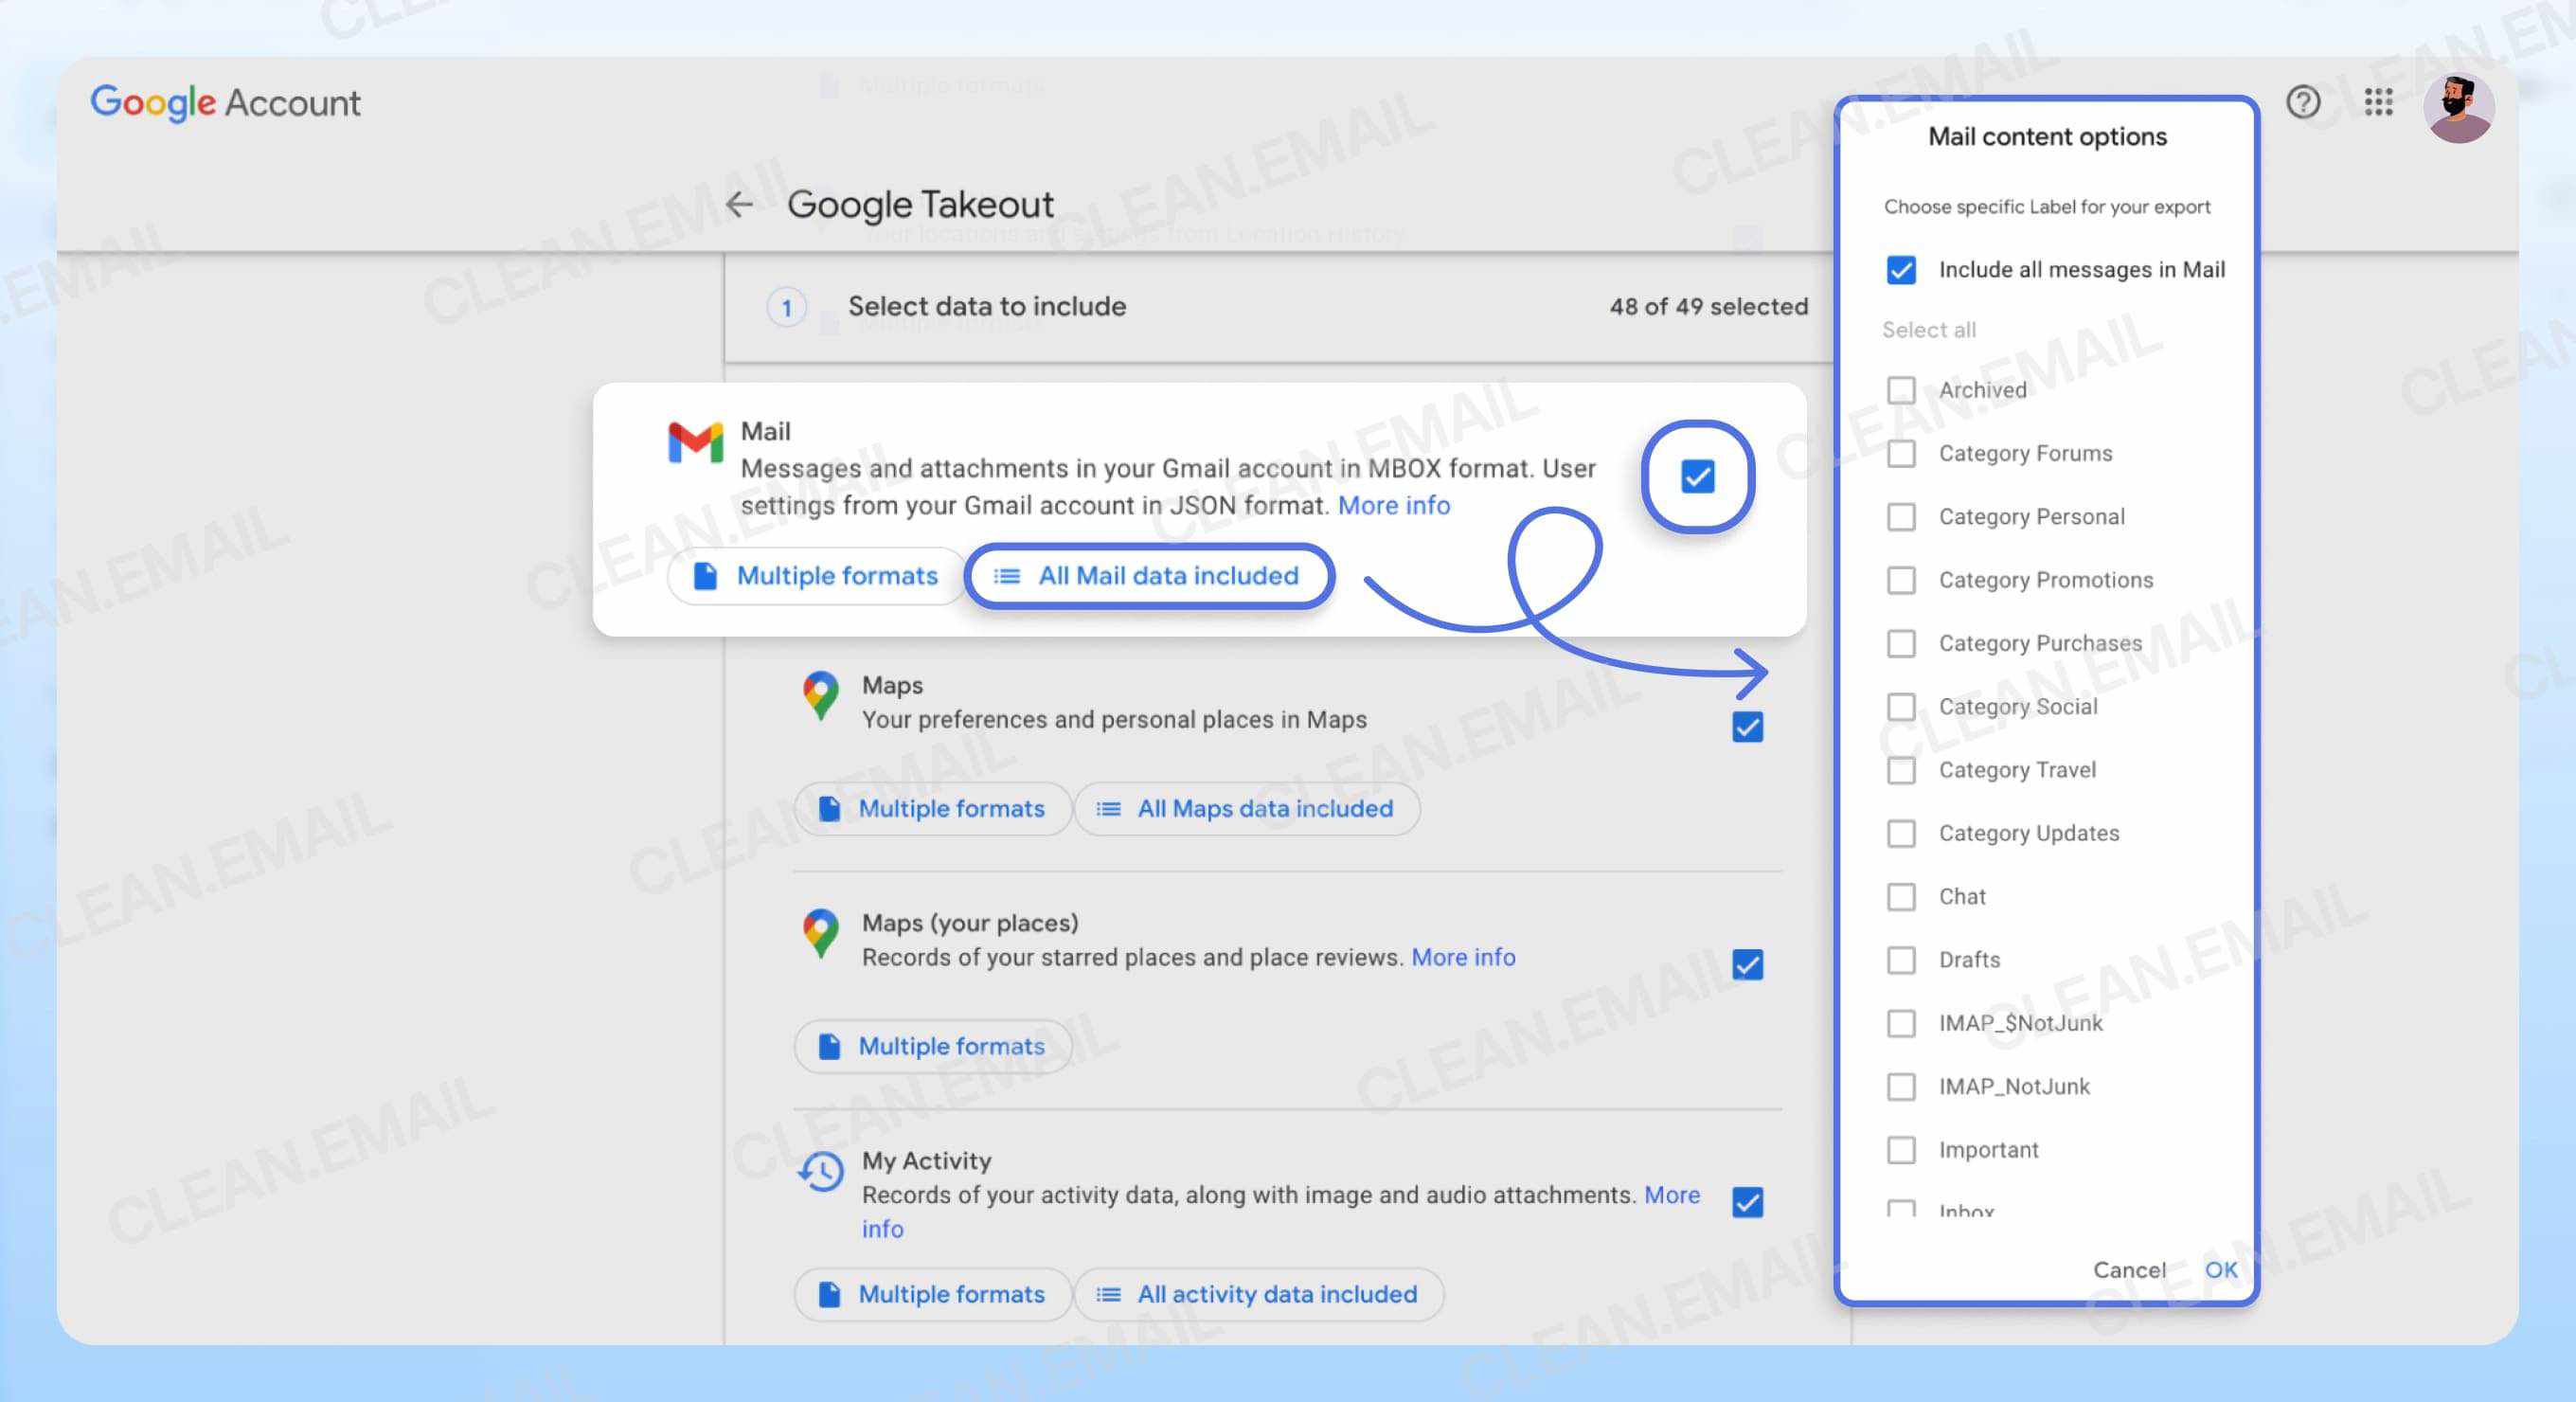
Task: Enable the Archived label checkbox
Action: (x=1901, y=390)
